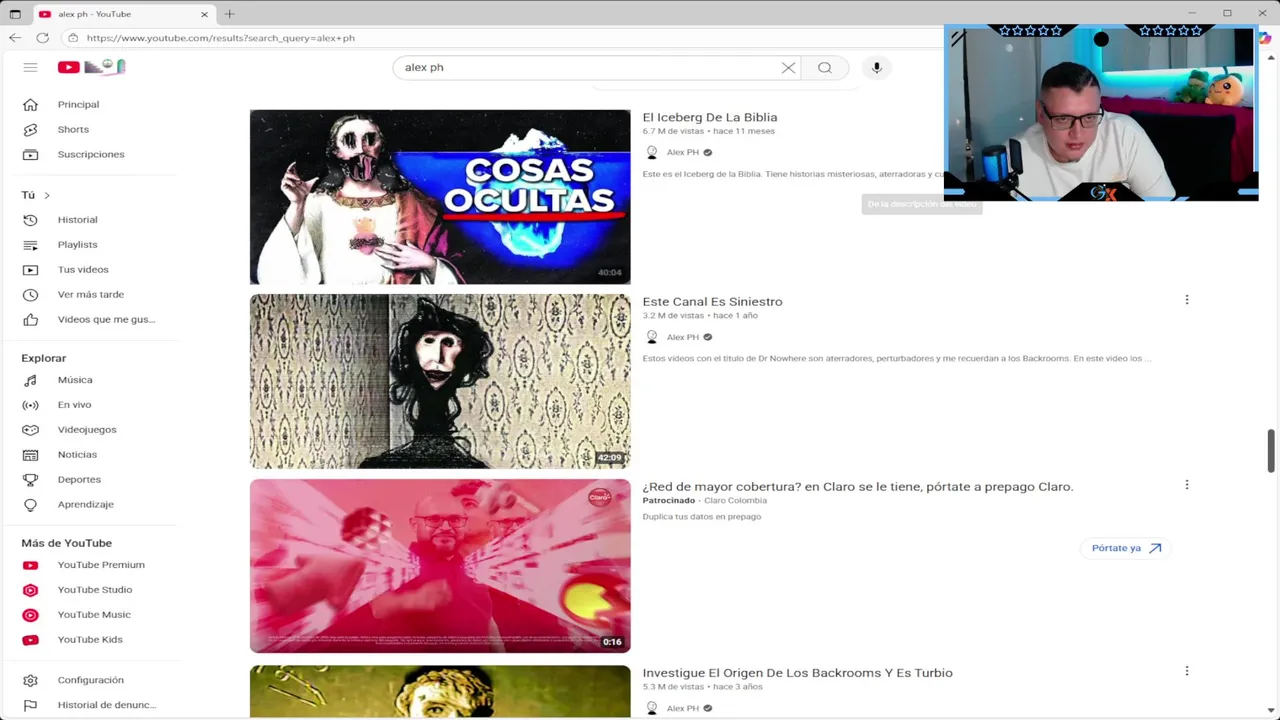Open YouTube Studio icon
Viewport: 1280px width, 720px height.
[30, 590]
